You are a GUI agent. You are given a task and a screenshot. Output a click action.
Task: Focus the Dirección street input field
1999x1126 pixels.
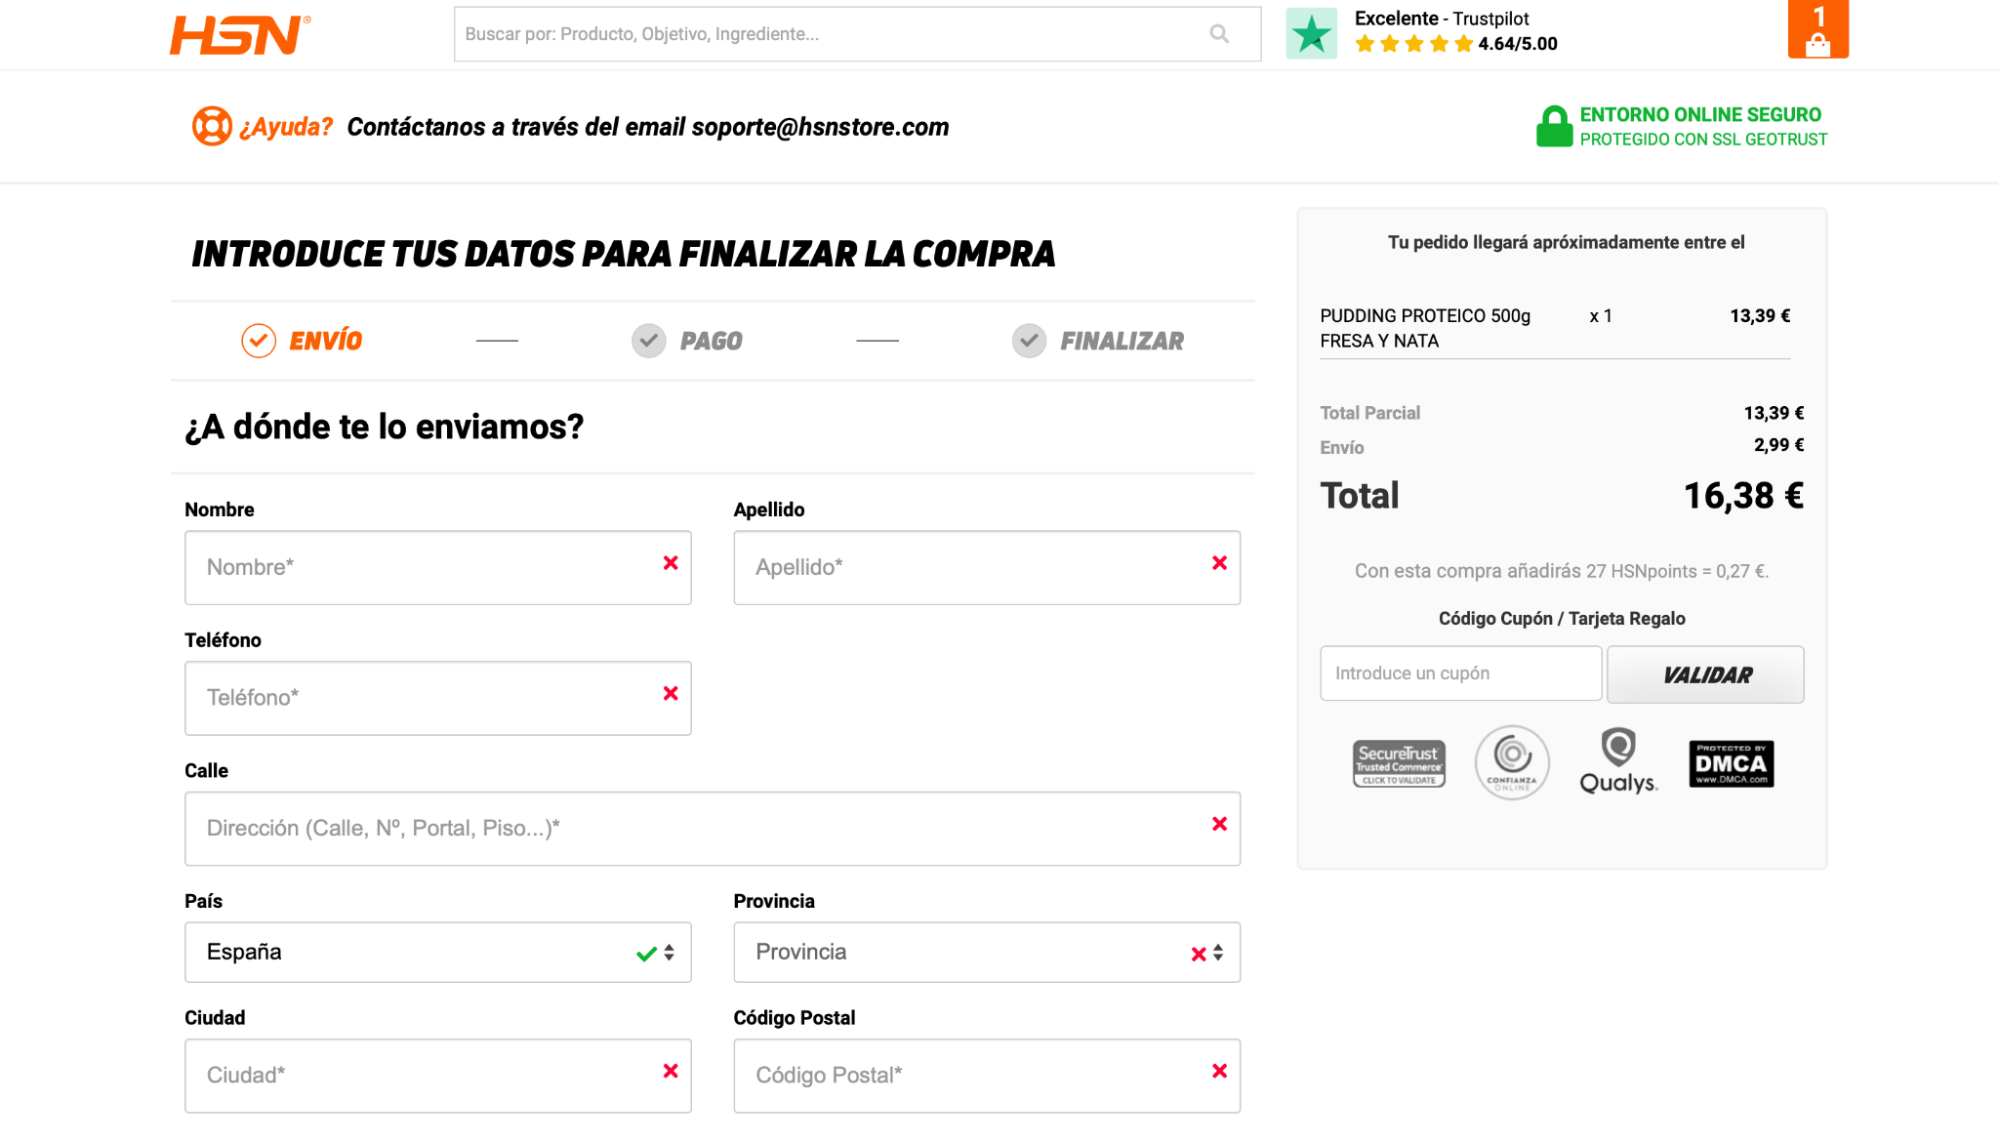(x=712, y=828)
